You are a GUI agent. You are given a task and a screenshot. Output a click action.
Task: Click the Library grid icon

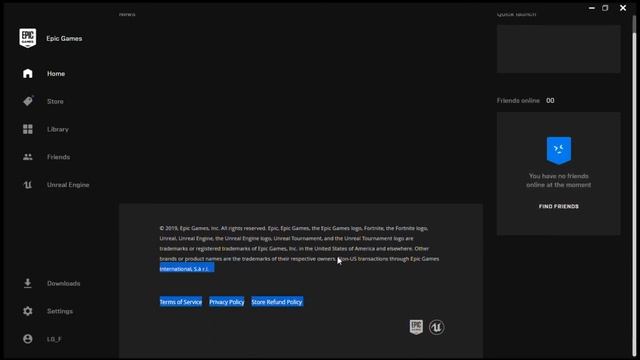click(28, 129)
